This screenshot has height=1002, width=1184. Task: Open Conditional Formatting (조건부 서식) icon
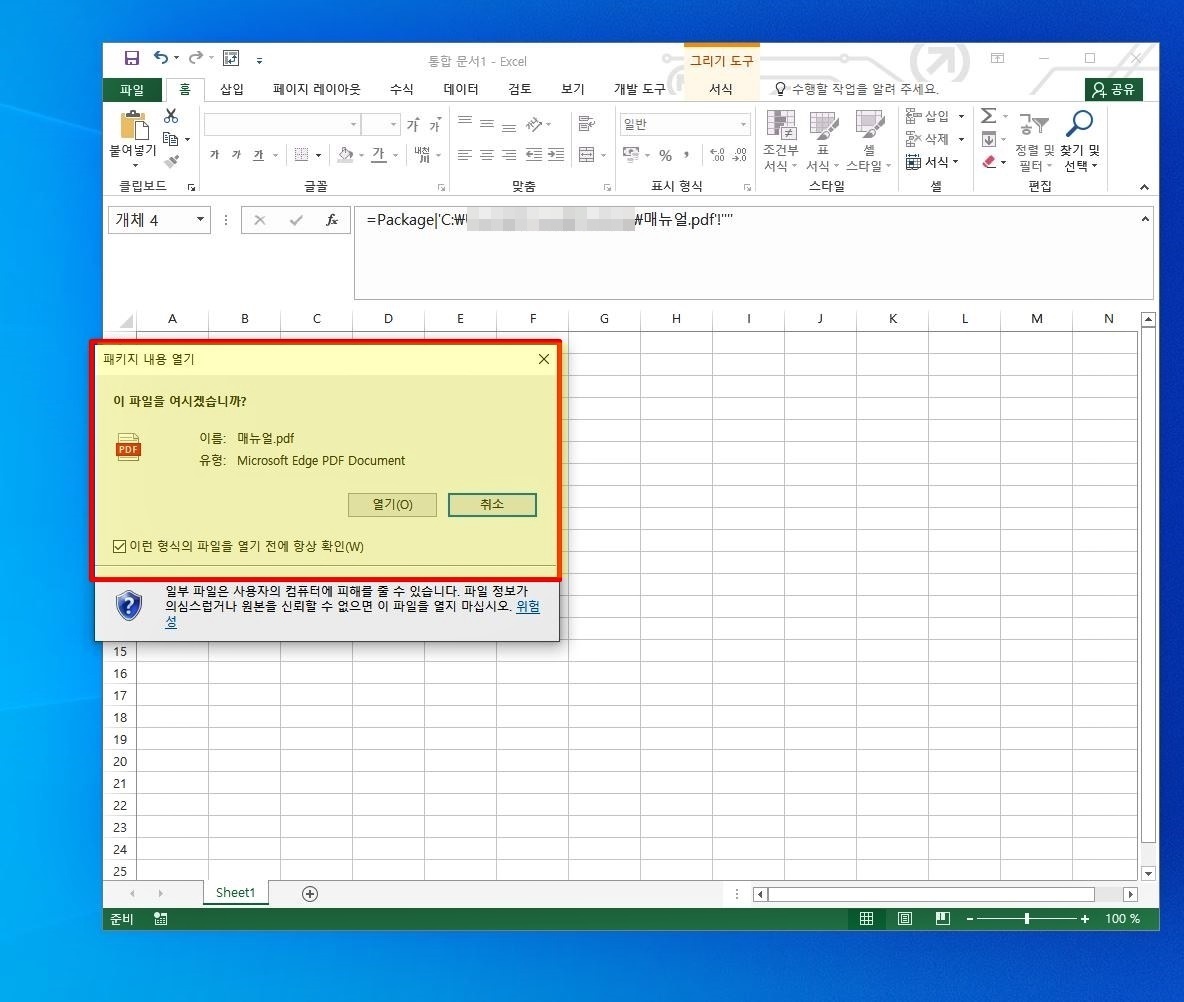[781, 125]
